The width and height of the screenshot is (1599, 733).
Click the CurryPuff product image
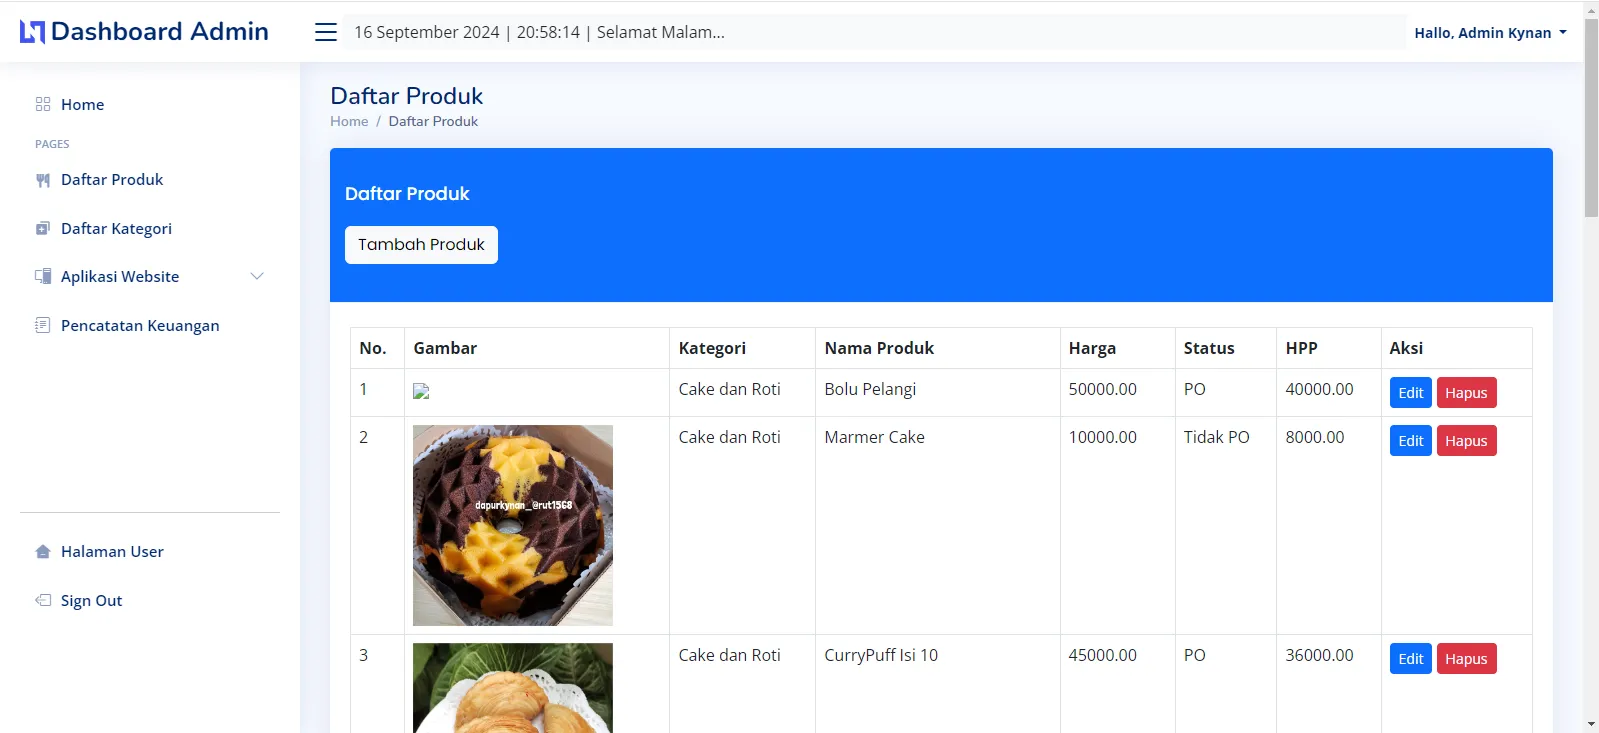point(513,688)
